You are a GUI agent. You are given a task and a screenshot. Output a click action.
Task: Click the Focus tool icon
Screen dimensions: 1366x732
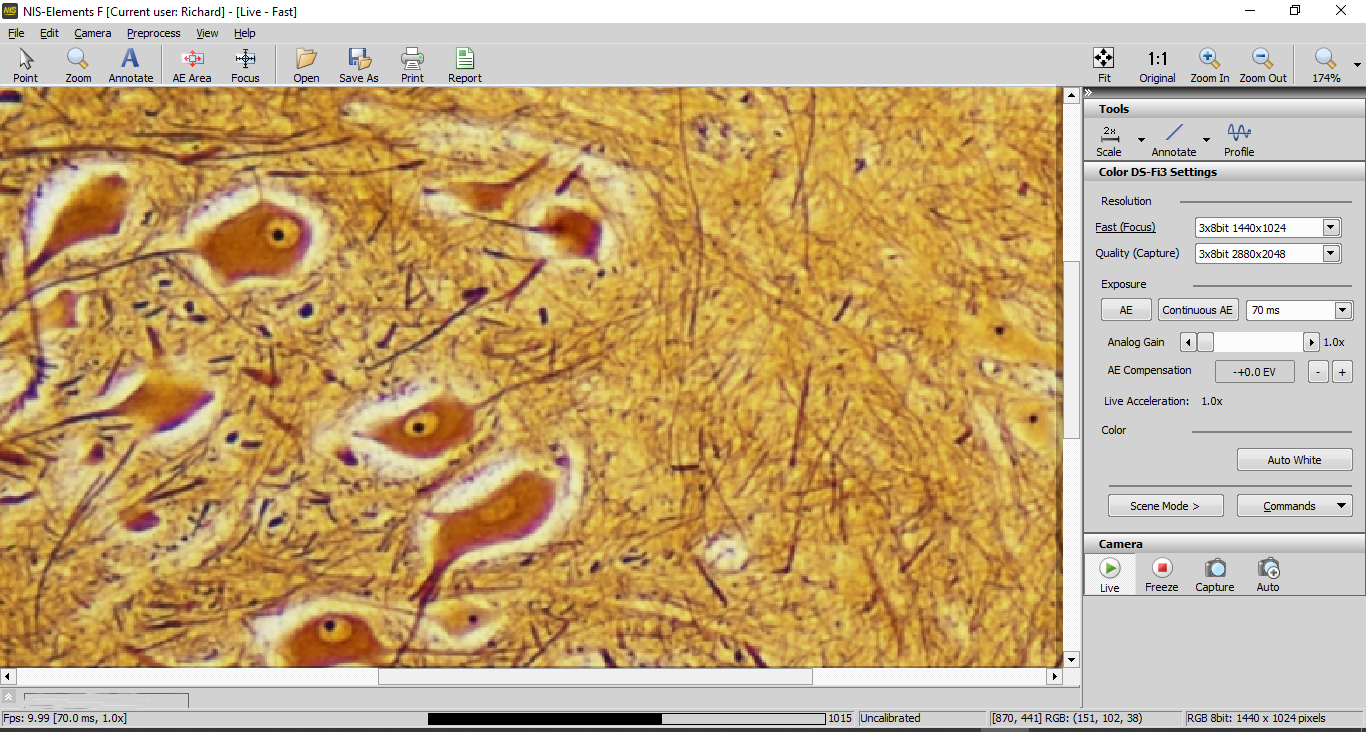pyautogui.click(x=245, y=65)
